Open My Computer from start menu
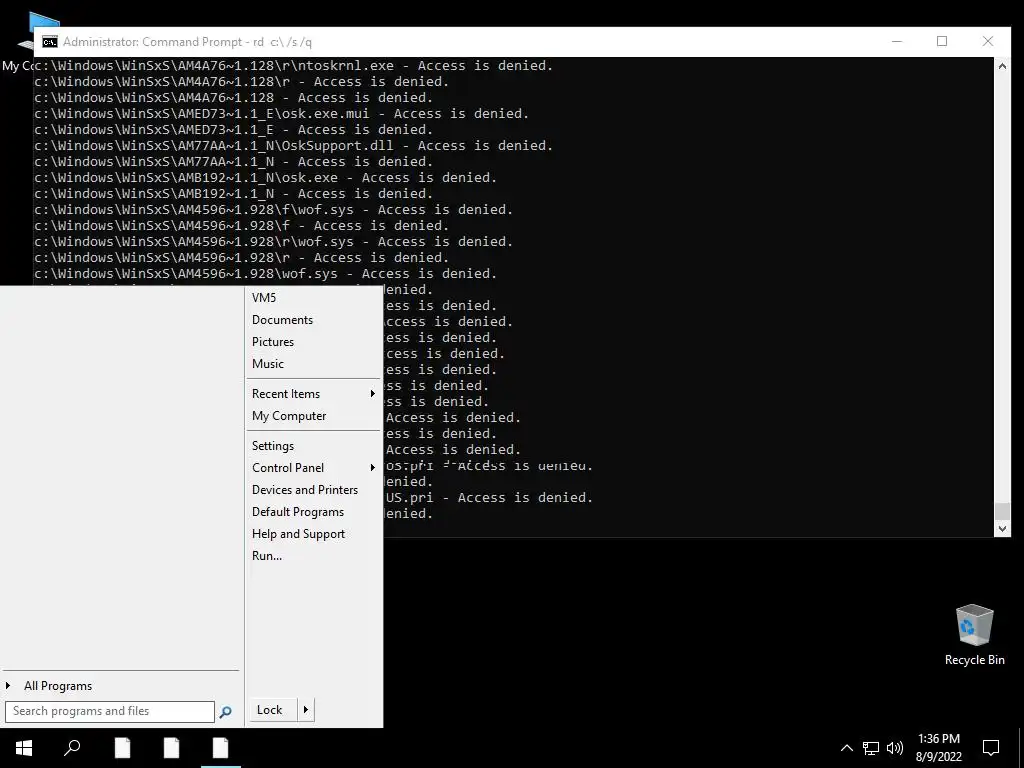This screenshot has width=1024, height=768. point(289,416)
